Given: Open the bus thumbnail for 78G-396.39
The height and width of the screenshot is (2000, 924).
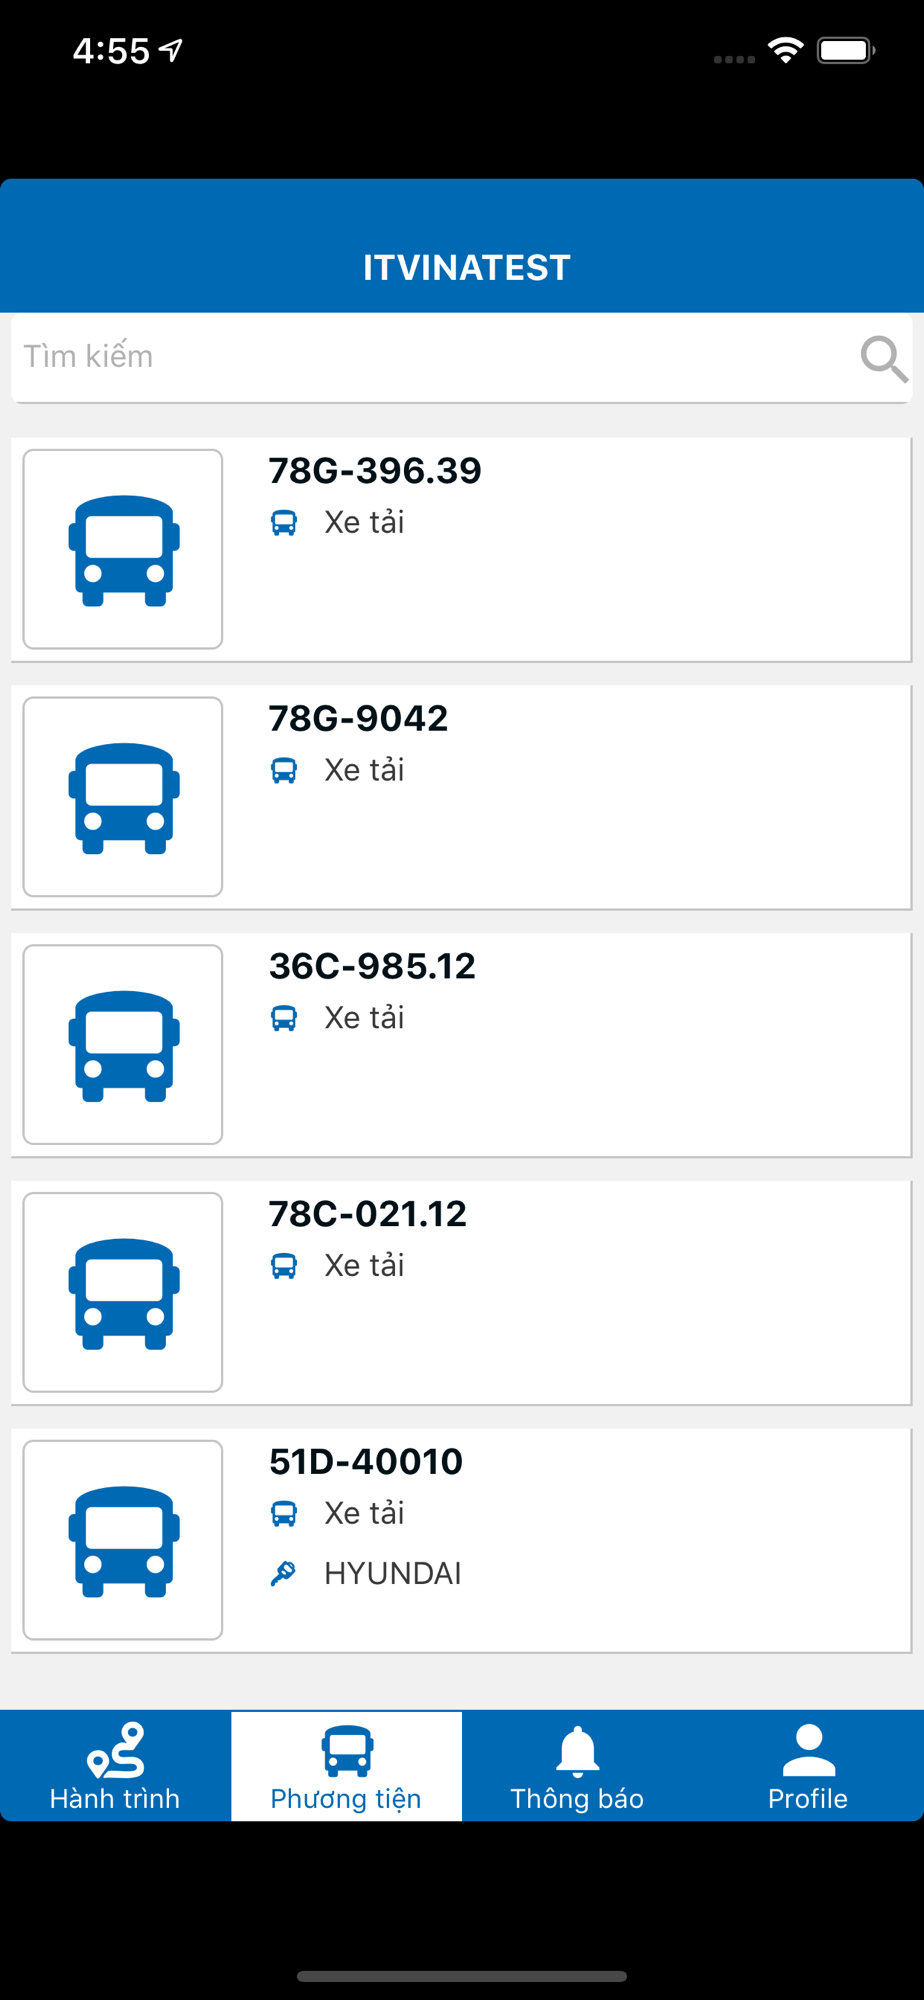Looking at the screenshot, I should 123,549.
